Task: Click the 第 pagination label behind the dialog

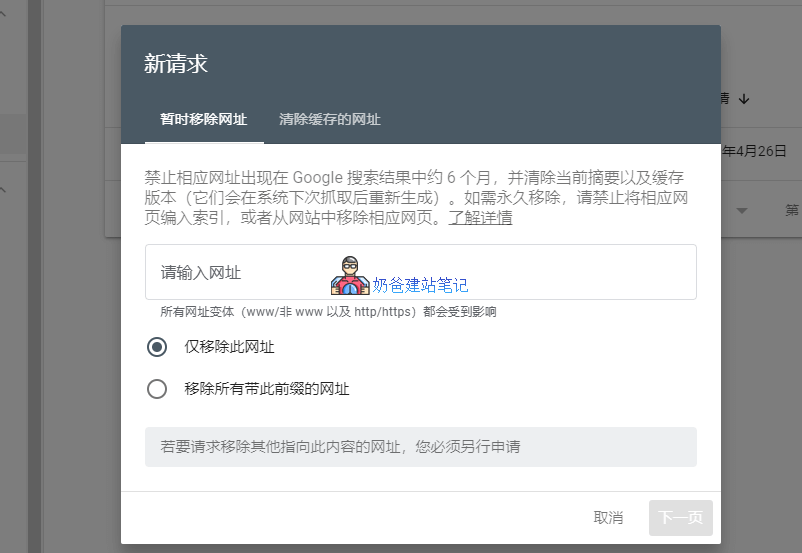Action: coord(791,210)
